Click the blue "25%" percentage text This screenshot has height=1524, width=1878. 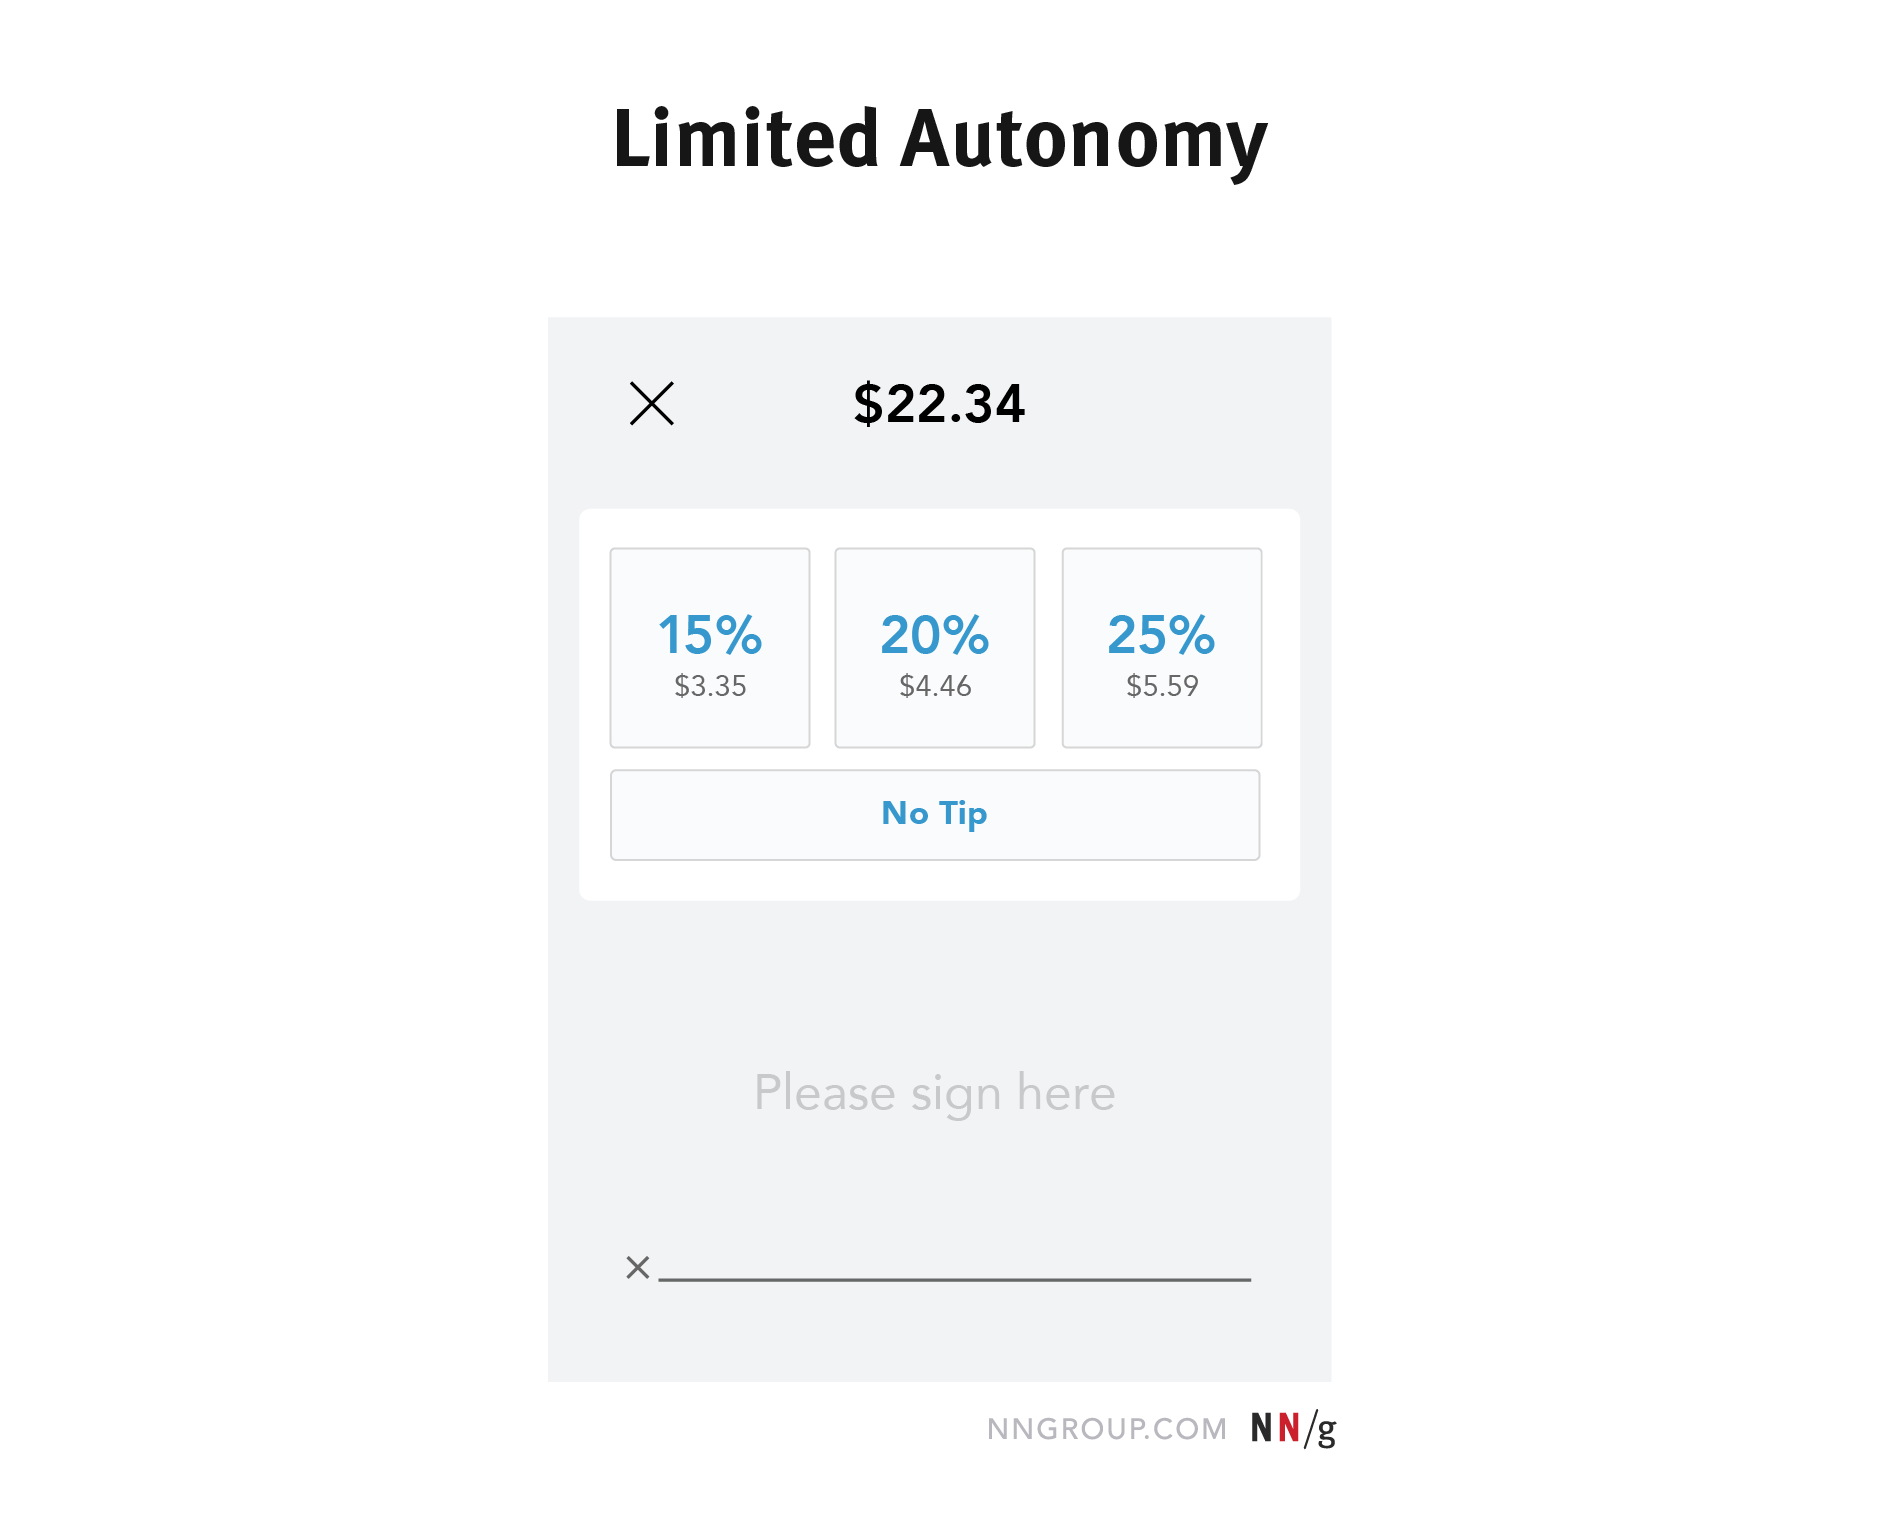pyautogui.click(x=1162, y=635)
